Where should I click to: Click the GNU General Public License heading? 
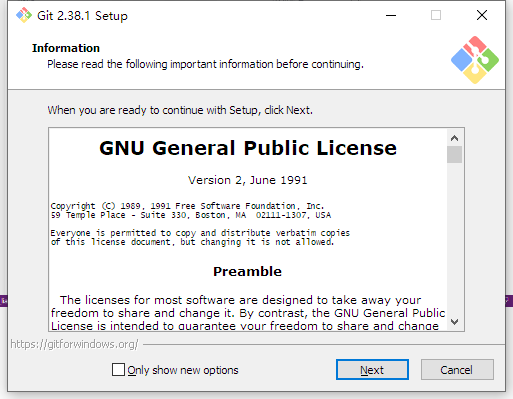tap(248, 148)
